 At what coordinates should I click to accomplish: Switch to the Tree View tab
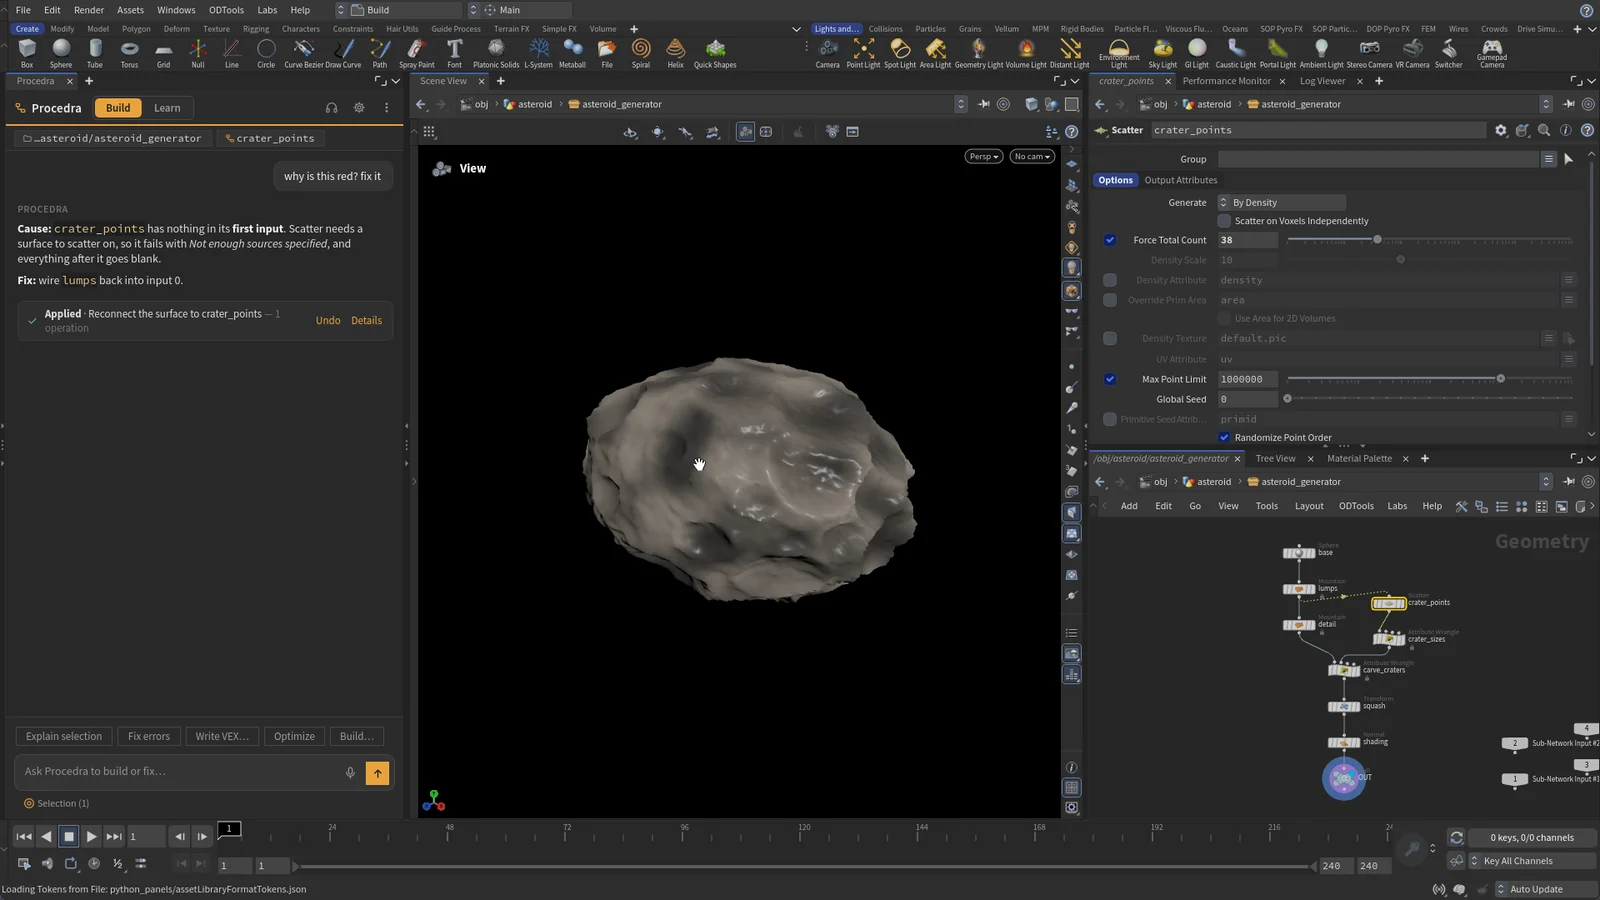[1275, 459]
